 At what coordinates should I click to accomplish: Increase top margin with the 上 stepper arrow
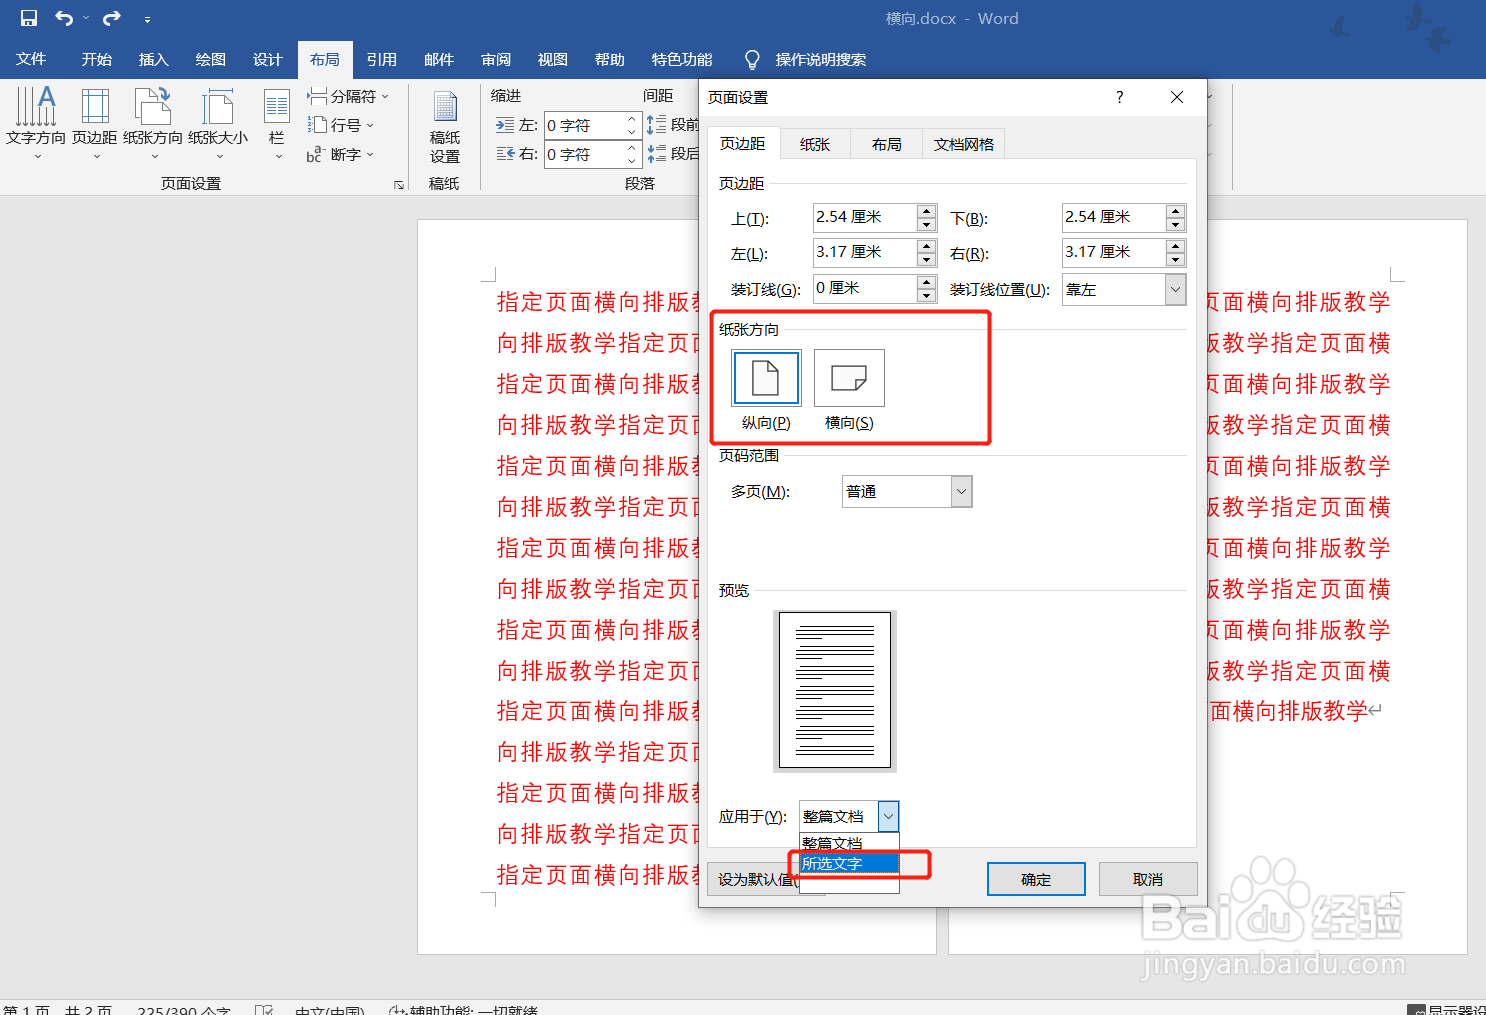click(927, 211)
